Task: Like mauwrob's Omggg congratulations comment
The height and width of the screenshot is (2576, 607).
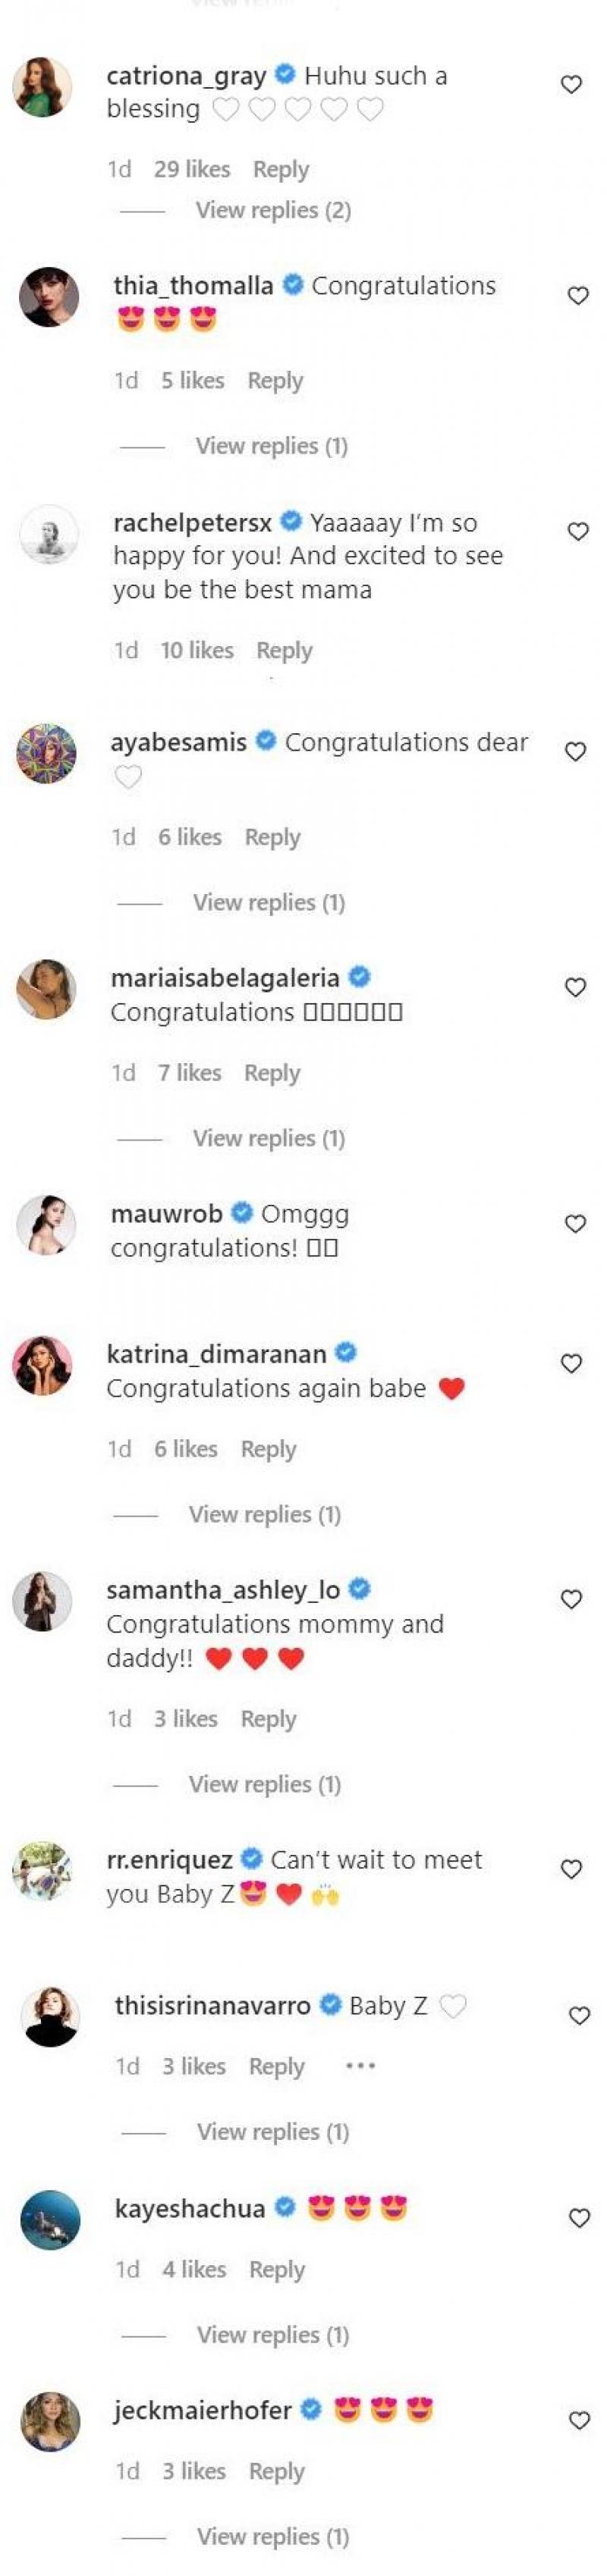Action: pyautogui.click(x=575, y=1223)
